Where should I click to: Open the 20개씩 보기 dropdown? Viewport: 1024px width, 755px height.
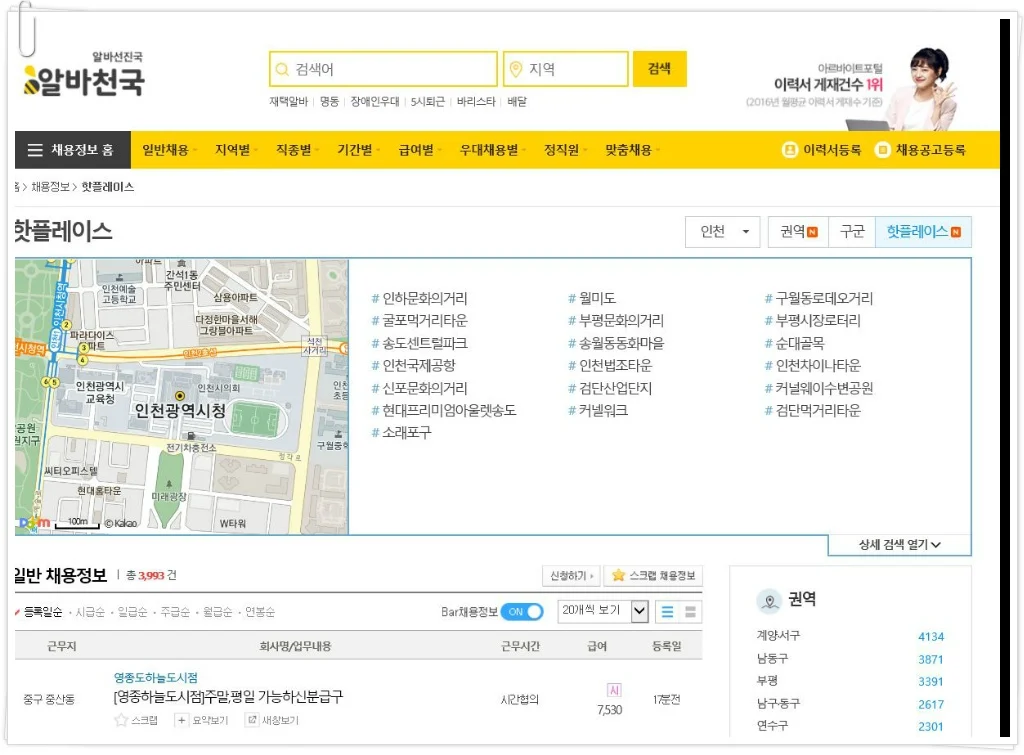click(x=603, y=611)
